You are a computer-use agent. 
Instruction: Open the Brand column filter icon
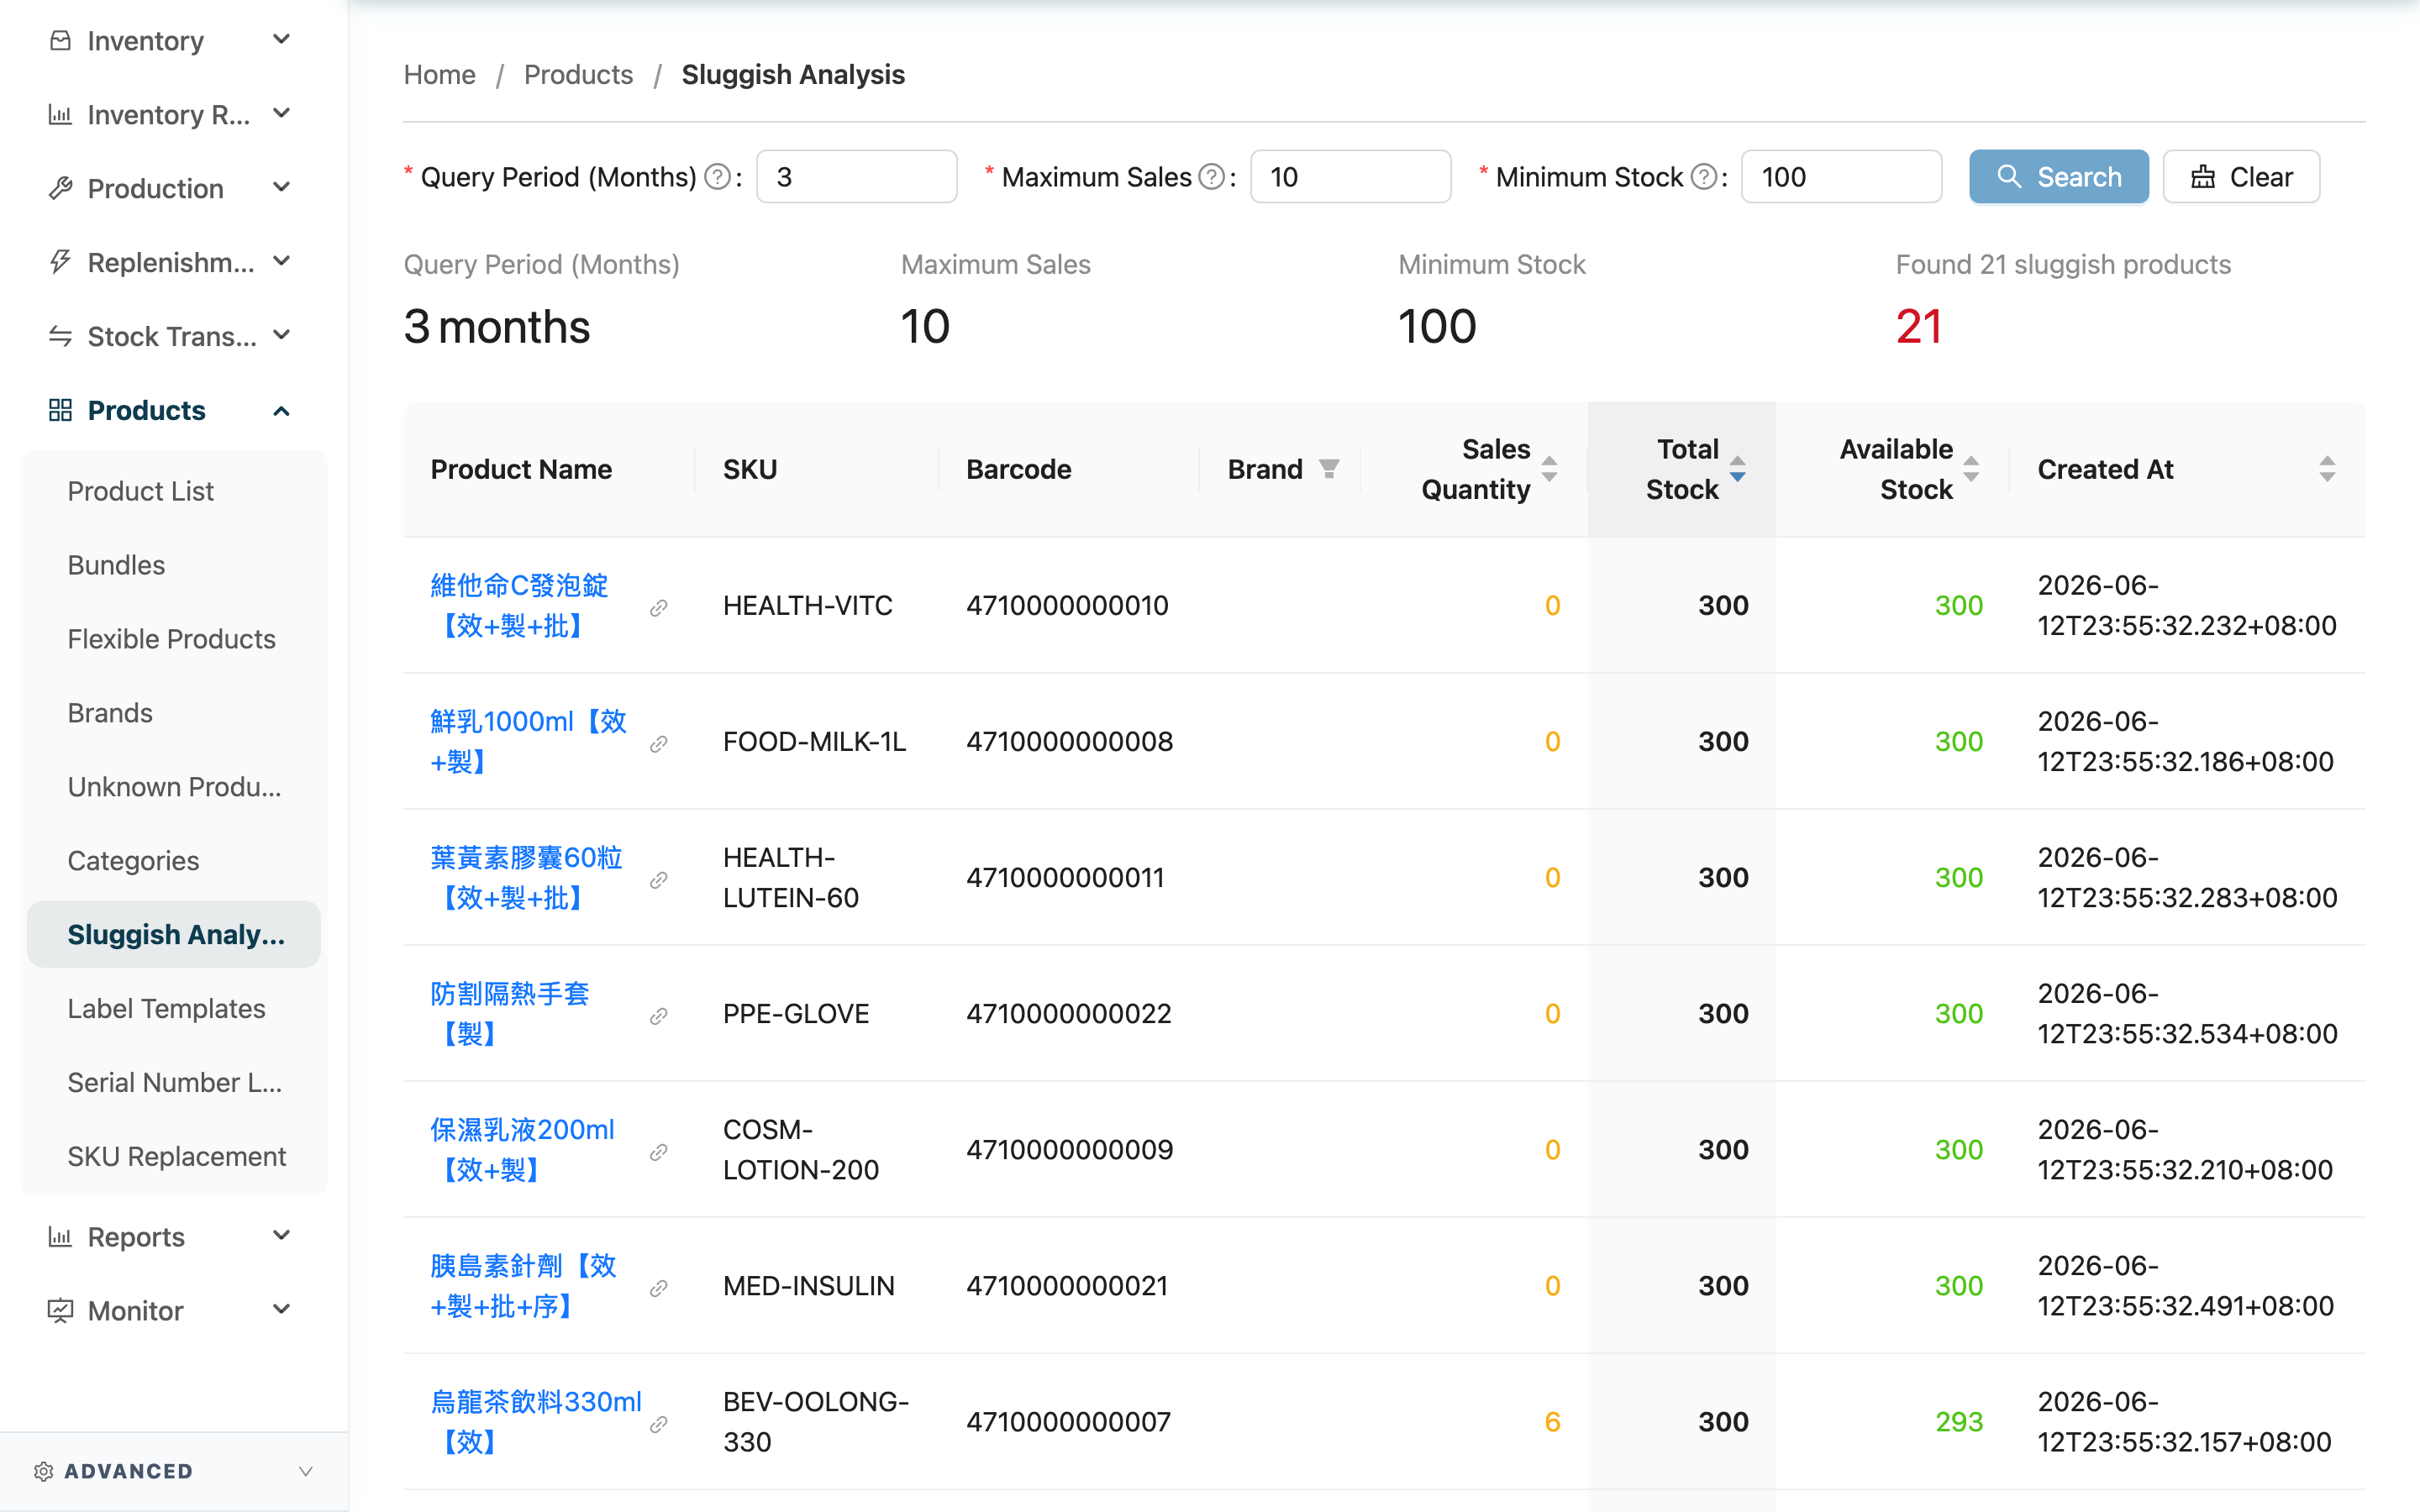click(x=1329, y=469)
